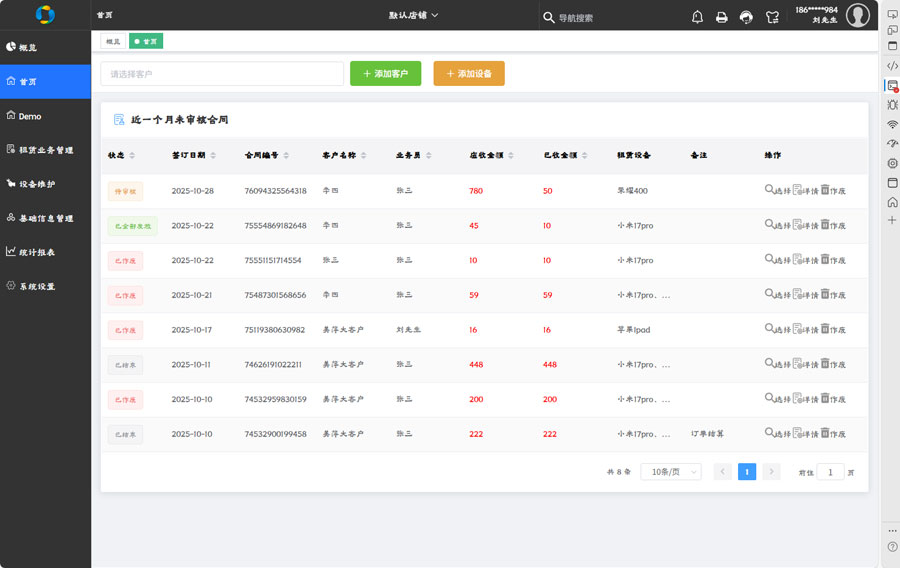900x568 pixels.
Task: Click the Wi-Fi icon in the right sidebar
Action: [892, 124]
